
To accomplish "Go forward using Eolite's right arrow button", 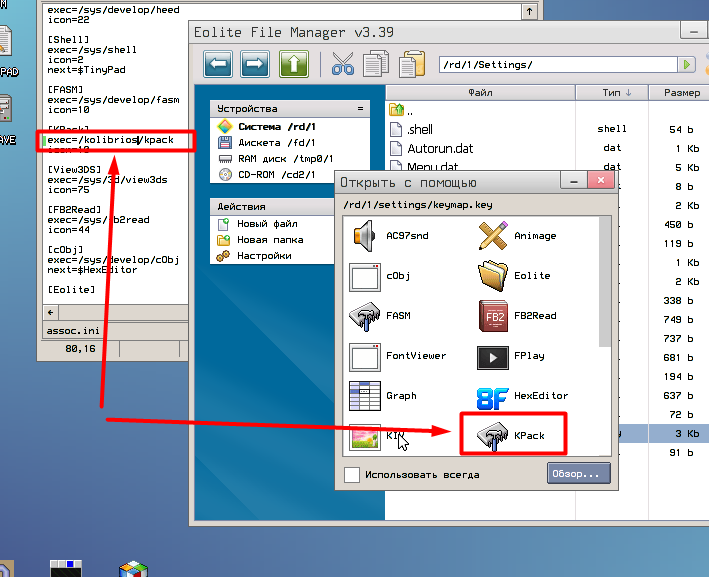I will [x=255, y=64].
